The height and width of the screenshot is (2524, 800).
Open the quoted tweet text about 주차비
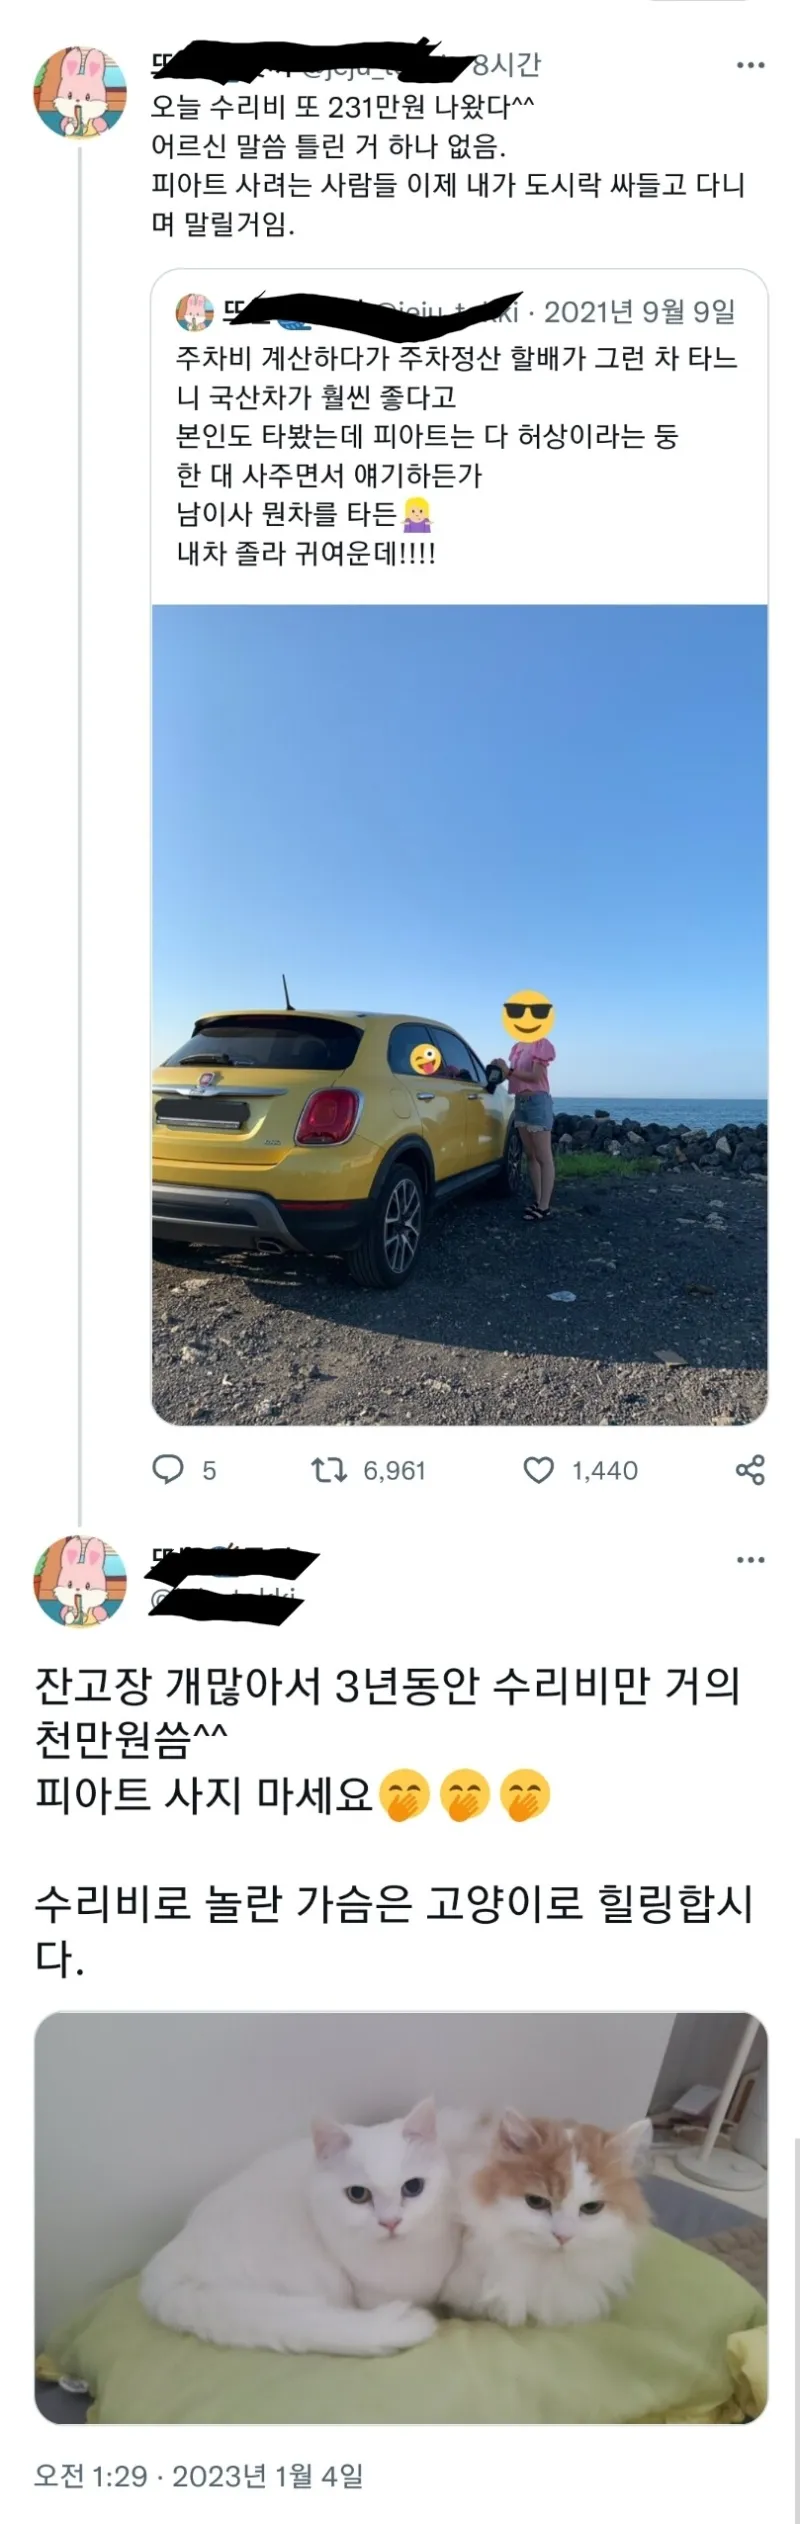pos(457,455)
